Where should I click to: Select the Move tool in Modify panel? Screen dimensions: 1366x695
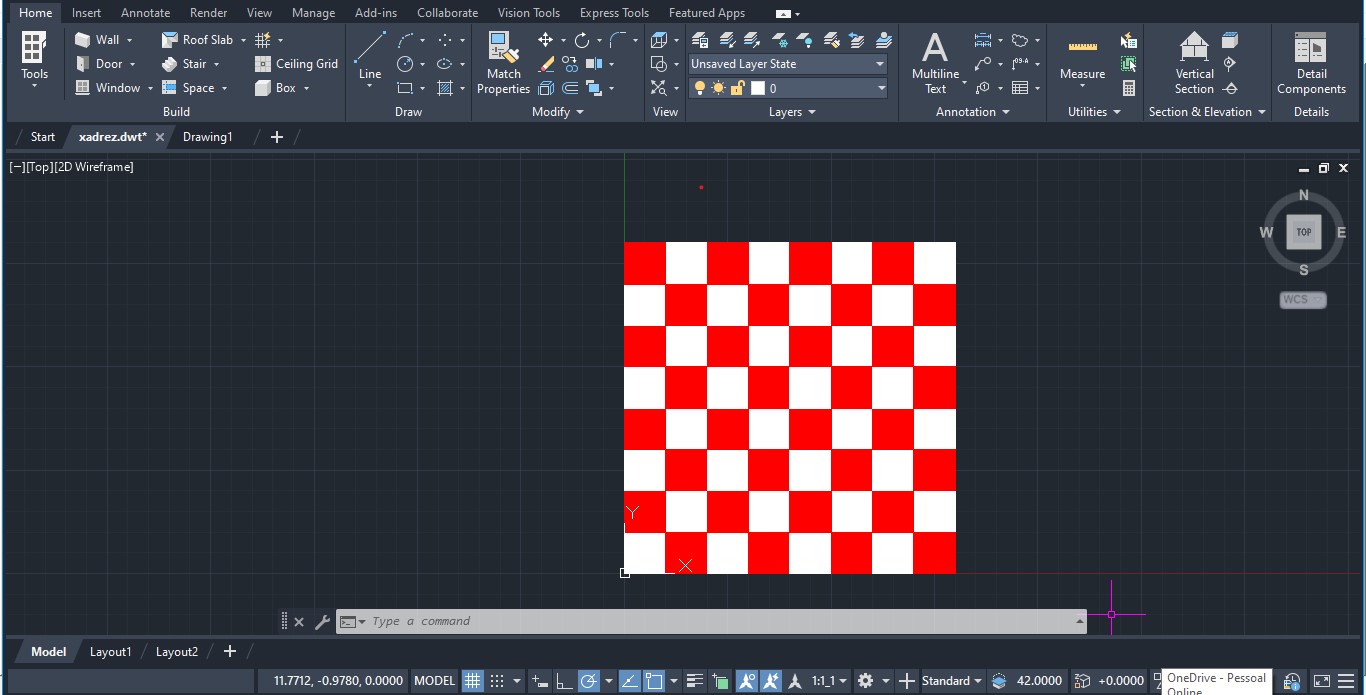coord(545,40)
